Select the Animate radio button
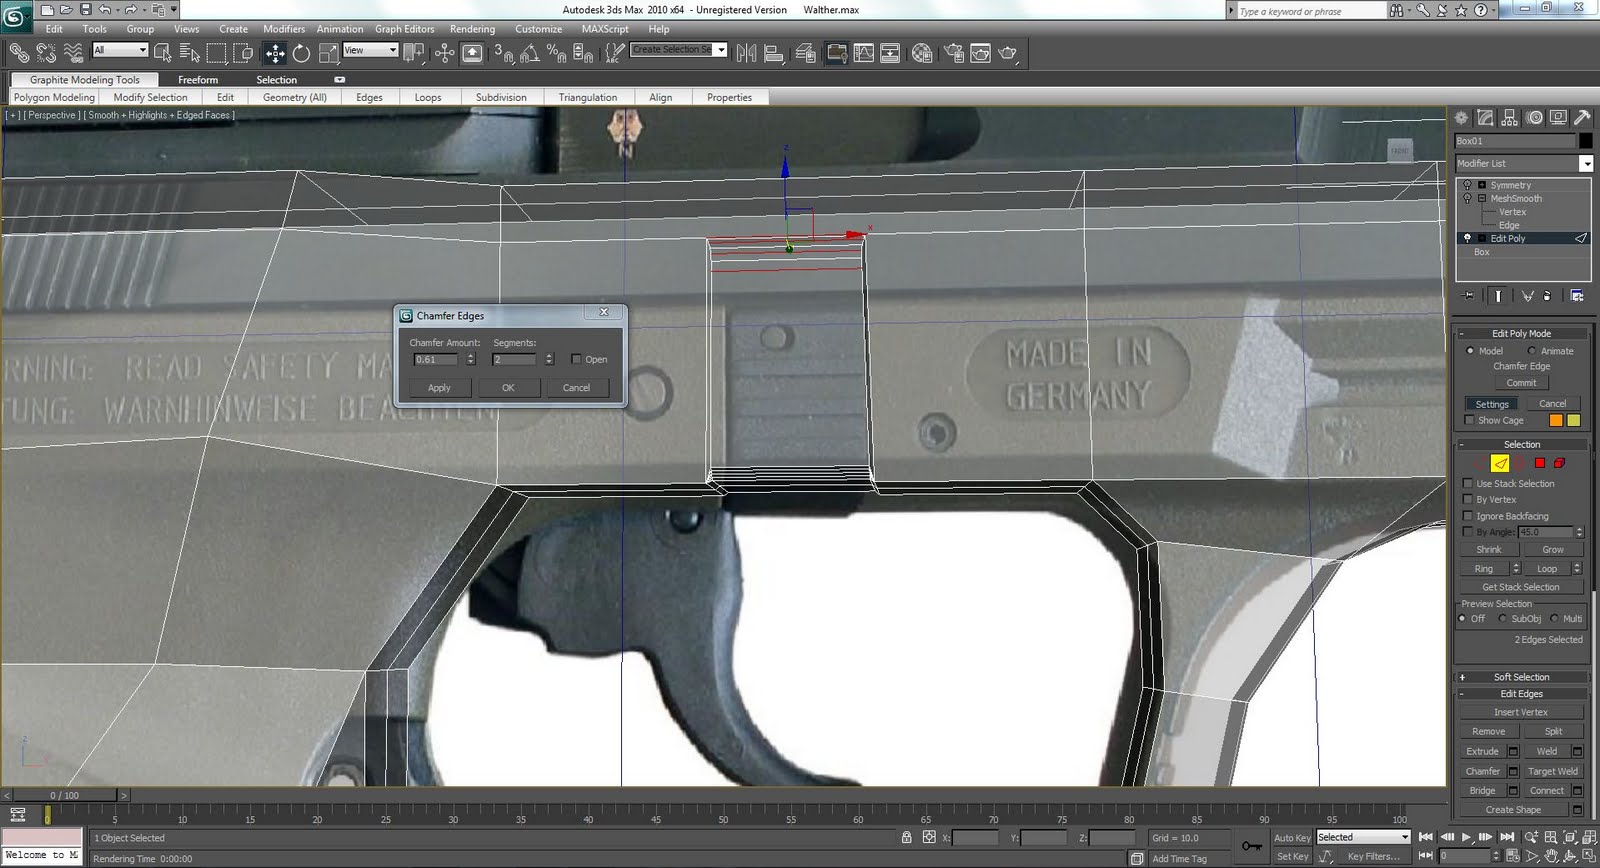Image resolution: width=1600 pixels, height=868 pixels. point(1532,351)
